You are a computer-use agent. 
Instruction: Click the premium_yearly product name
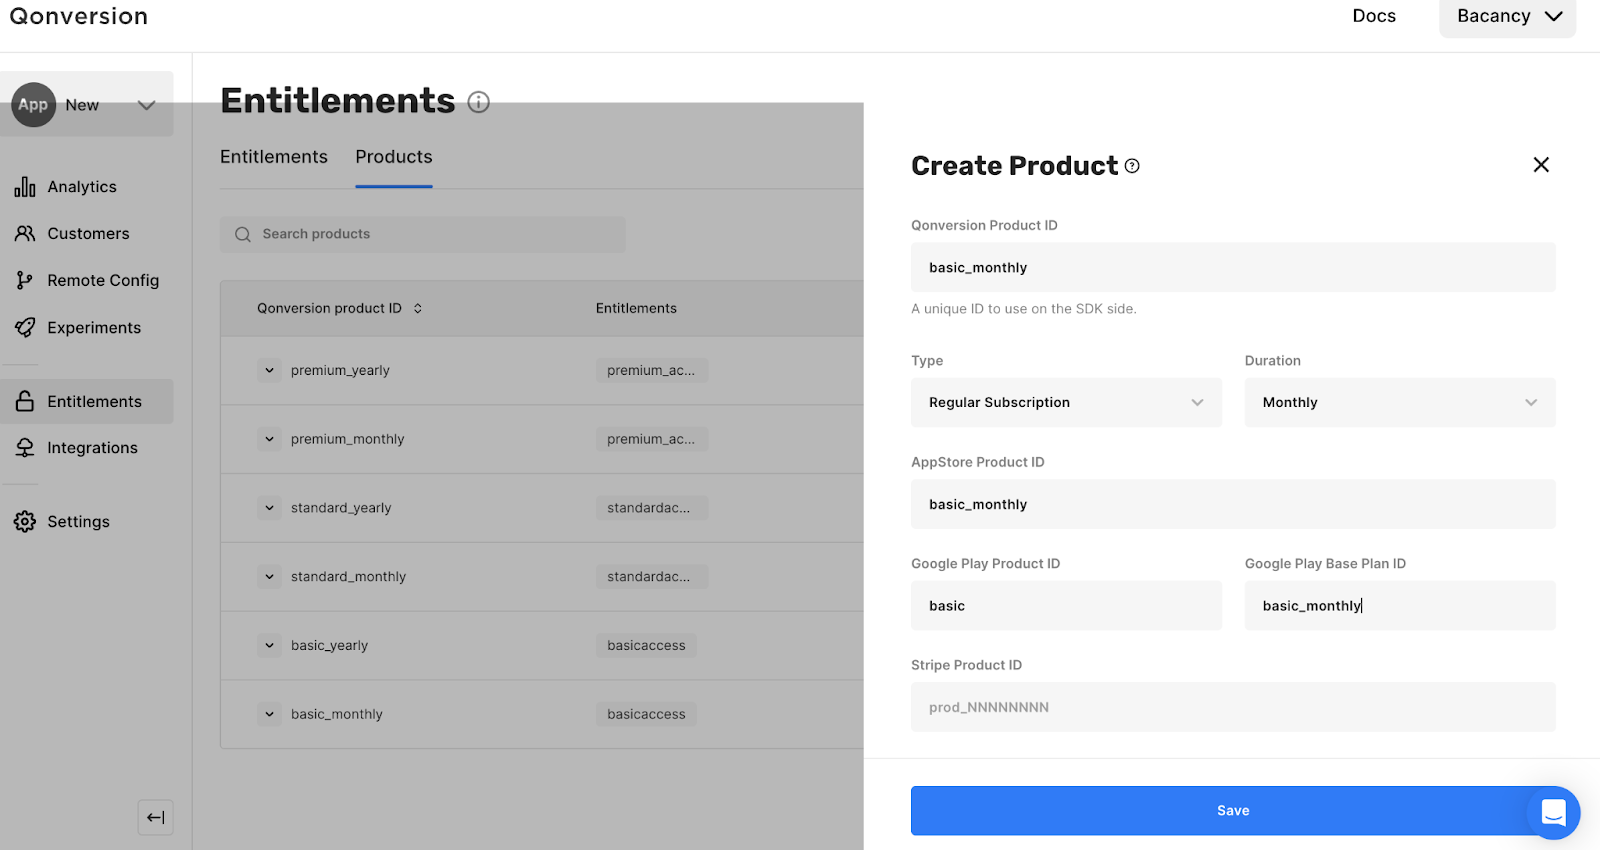pos(340,370)
